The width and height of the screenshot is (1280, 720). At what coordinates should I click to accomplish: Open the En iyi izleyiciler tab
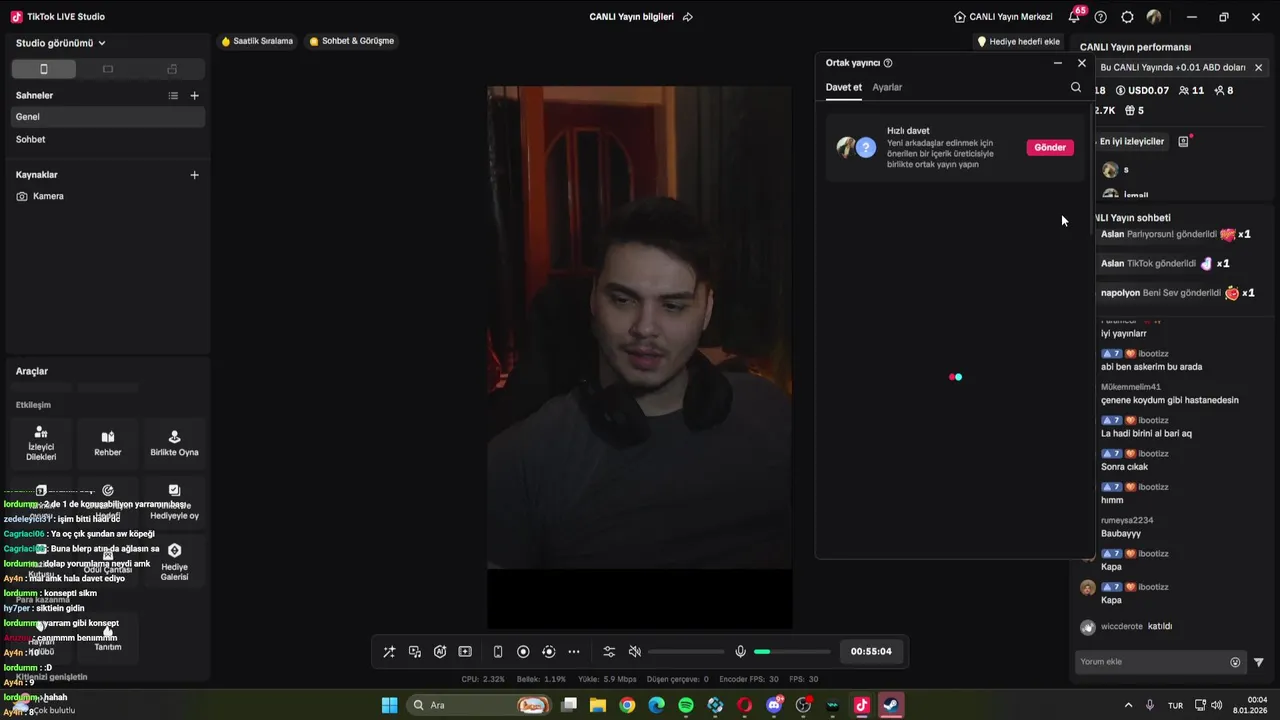coord(1132,142)
